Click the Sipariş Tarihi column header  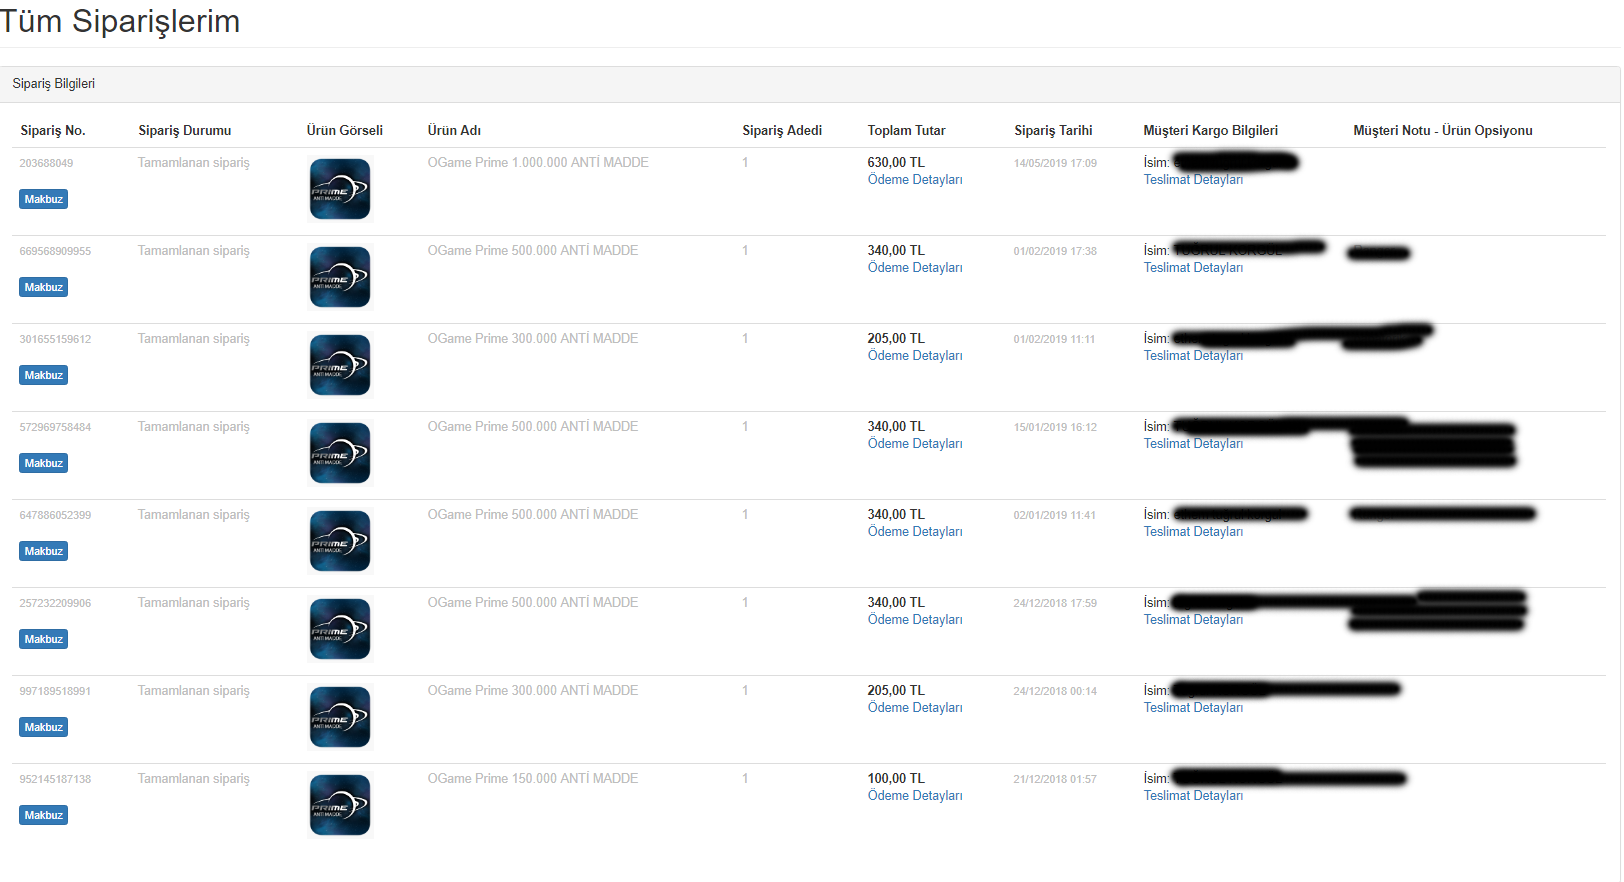coord(1053,131)
